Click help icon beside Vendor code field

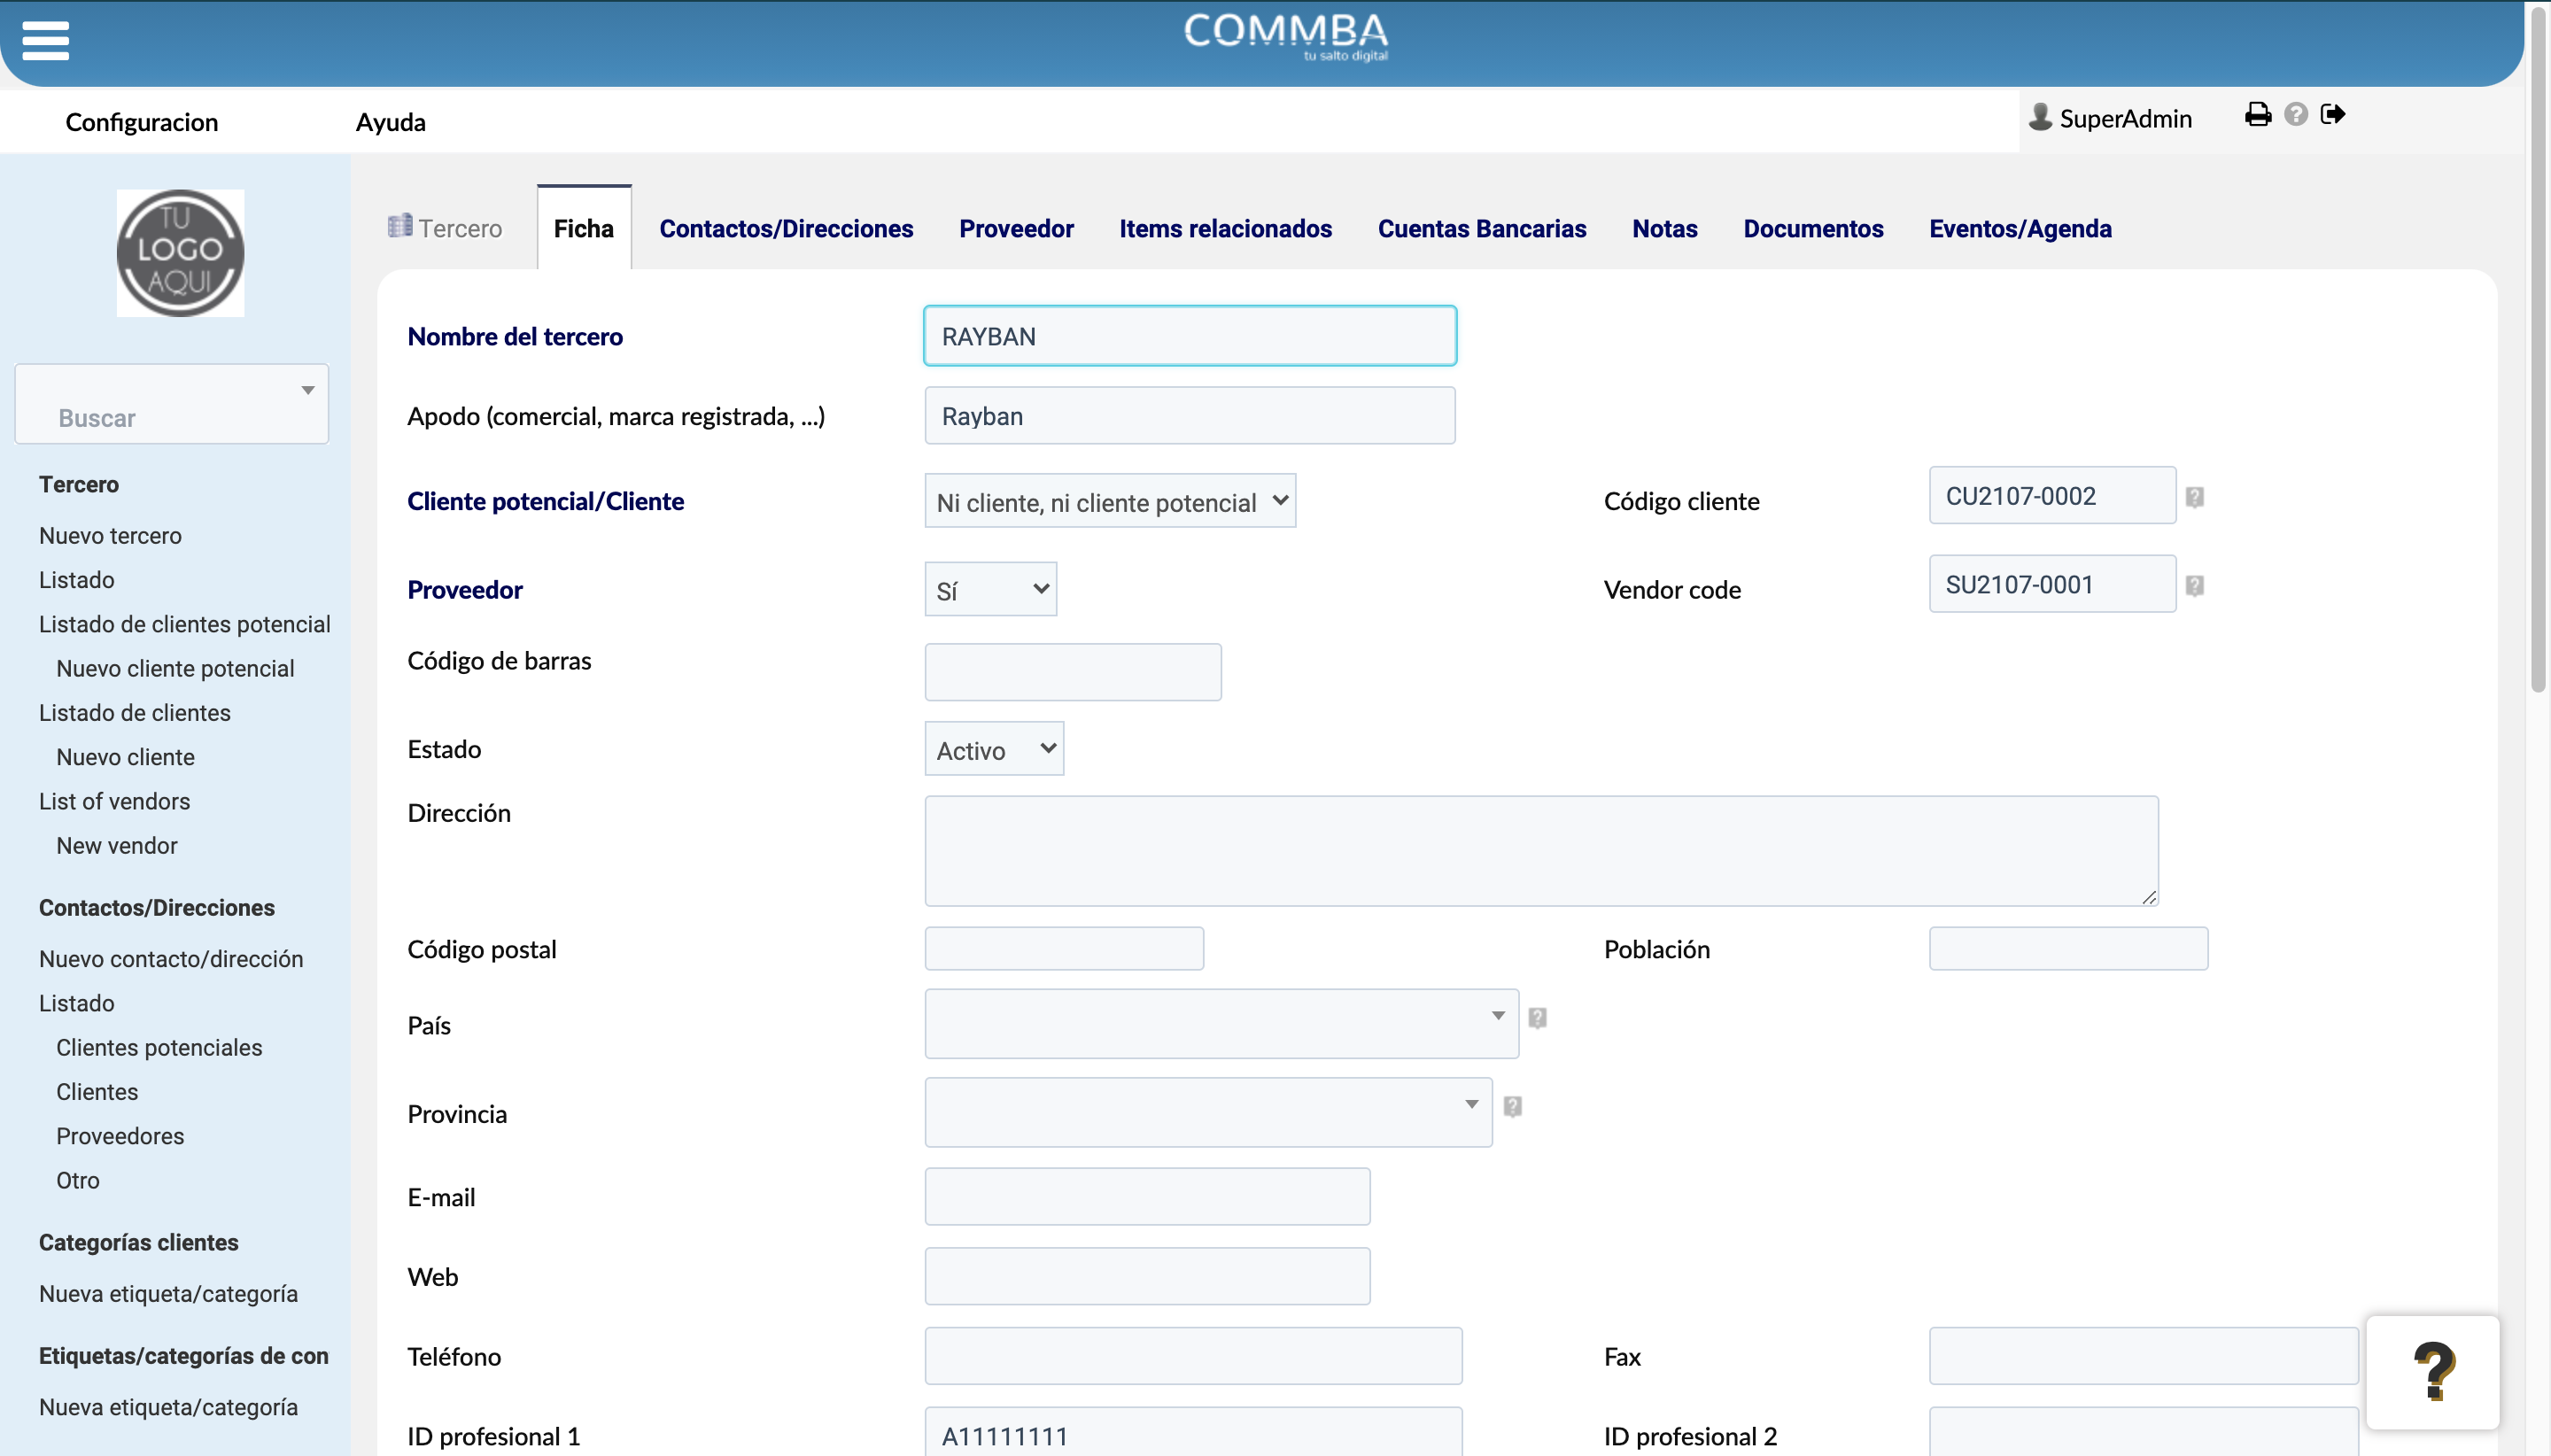2194,586
